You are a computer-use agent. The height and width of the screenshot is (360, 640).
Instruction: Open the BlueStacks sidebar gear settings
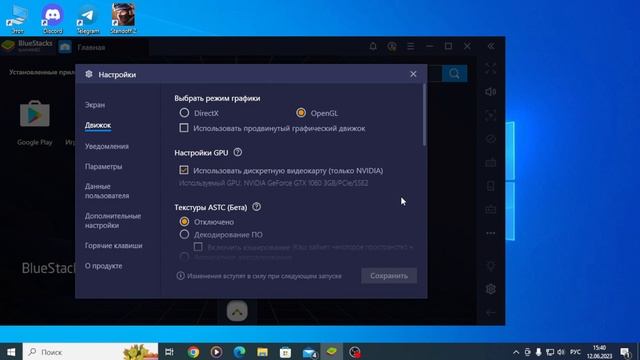[x=491, y=289]
